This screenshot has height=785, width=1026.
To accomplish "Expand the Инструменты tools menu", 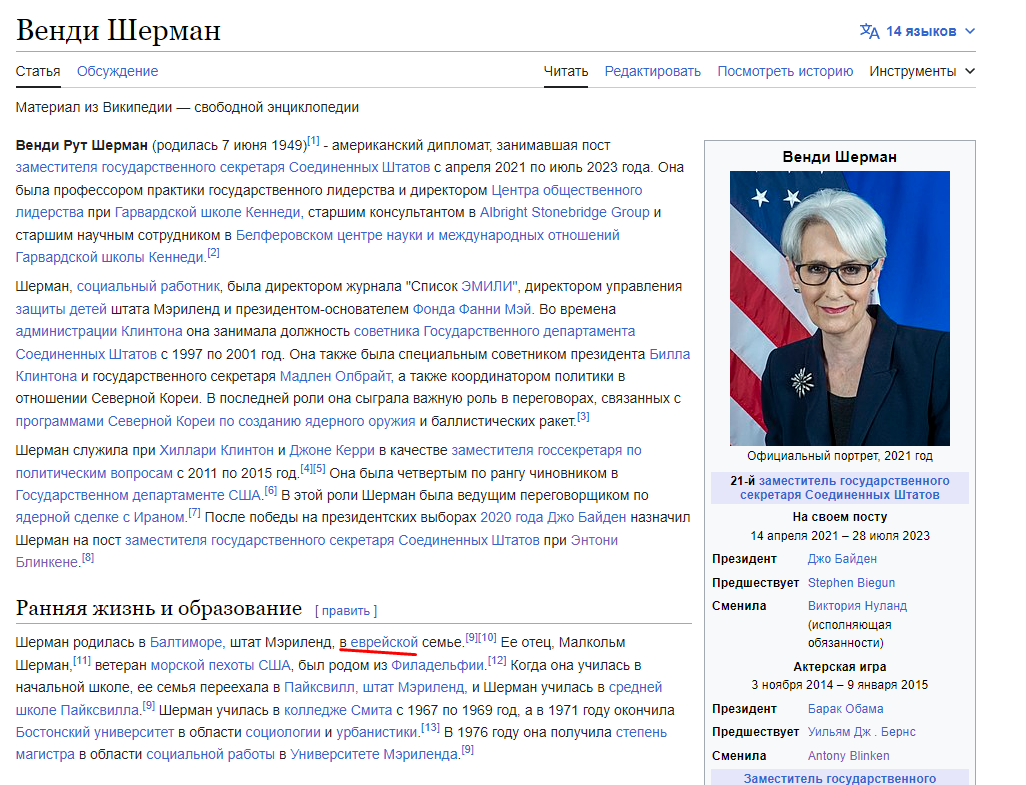I will tap(921, 71).
